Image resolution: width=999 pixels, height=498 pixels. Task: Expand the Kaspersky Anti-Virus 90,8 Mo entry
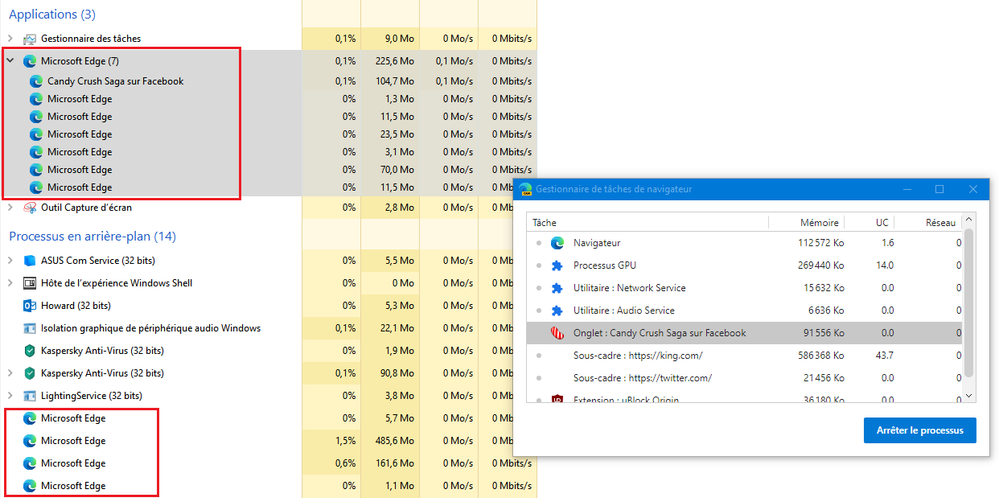pyautogui.click(x=10, y=373)
